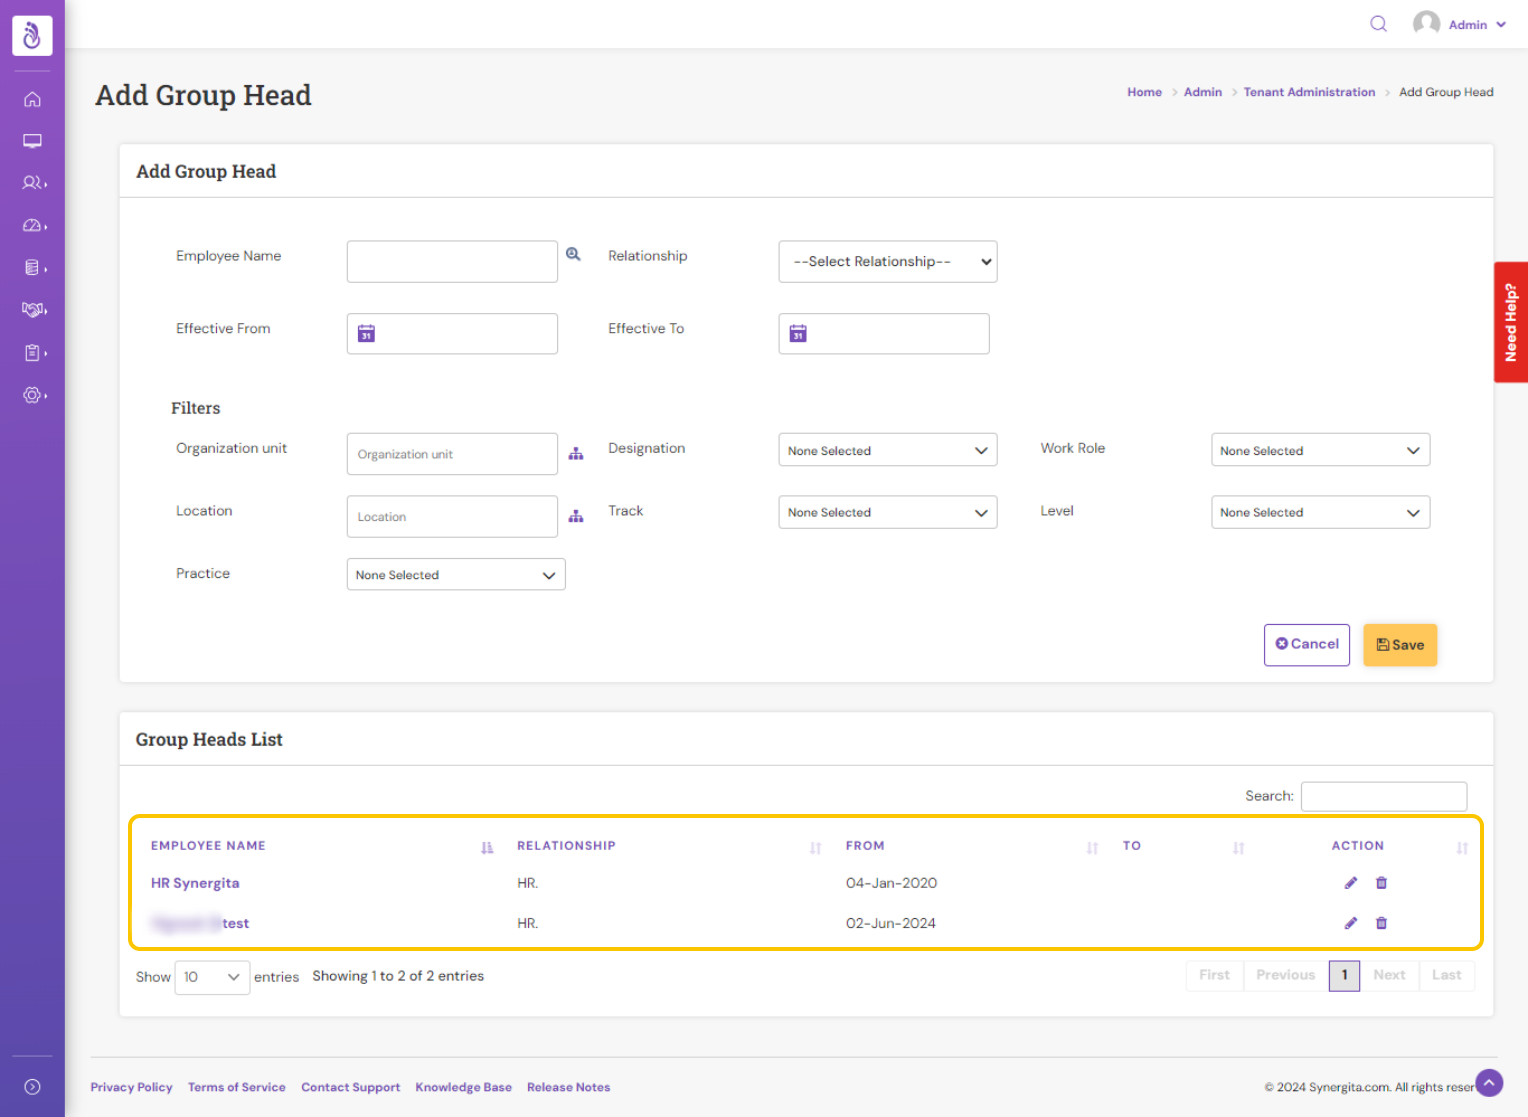Sort by the Action column
This screenshot has width=1528, height=1117.
pyautogui.click(x=1462, y=847)
